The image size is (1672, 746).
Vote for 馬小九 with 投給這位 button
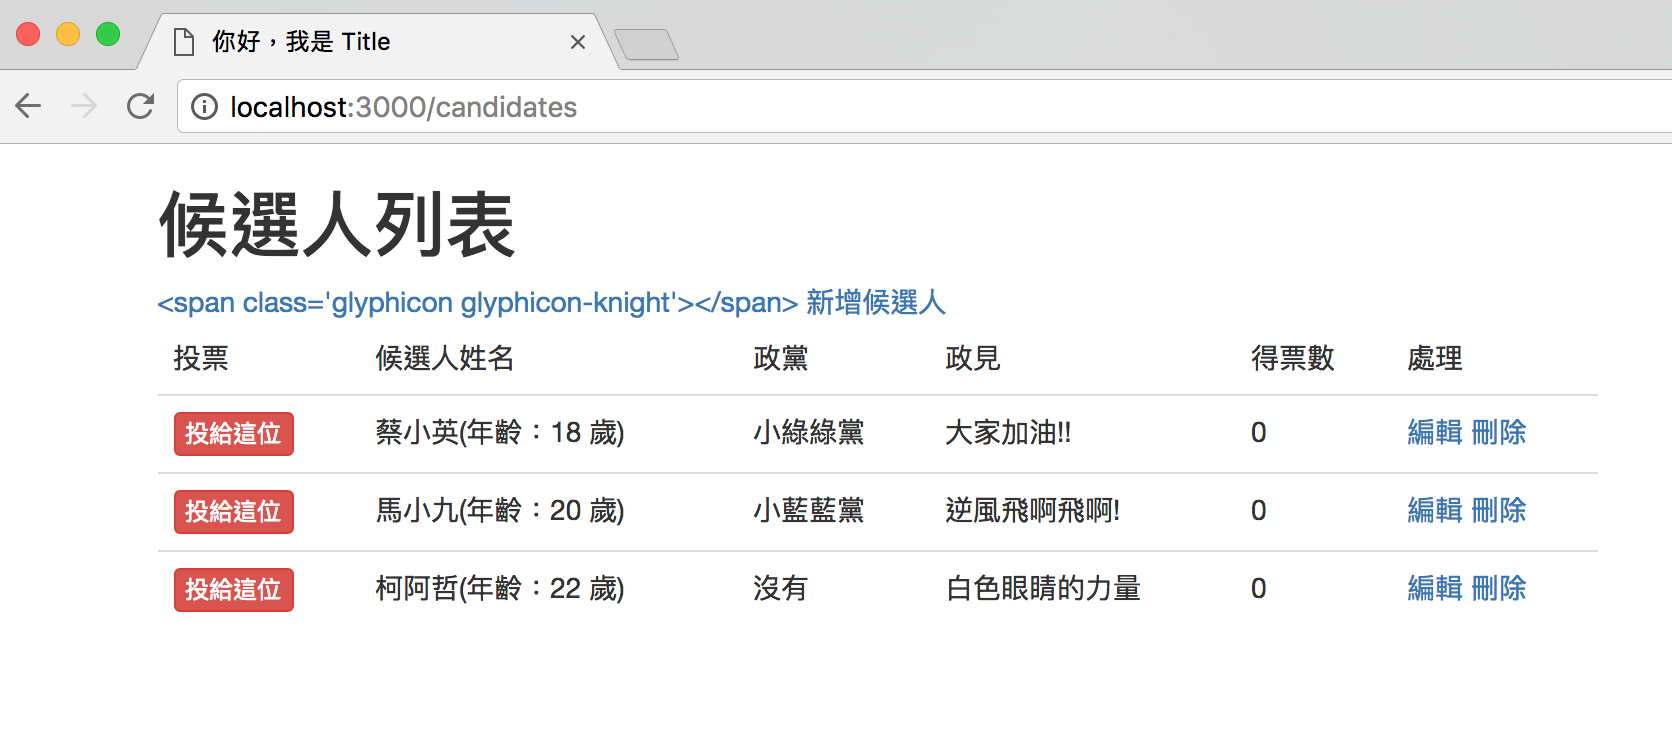tap(233, 512)
